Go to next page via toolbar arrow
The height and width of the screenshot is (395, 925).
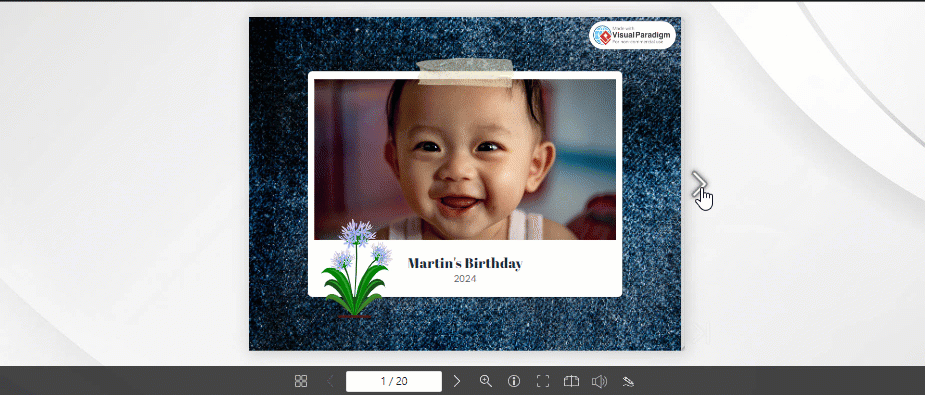tap(457, 381)
